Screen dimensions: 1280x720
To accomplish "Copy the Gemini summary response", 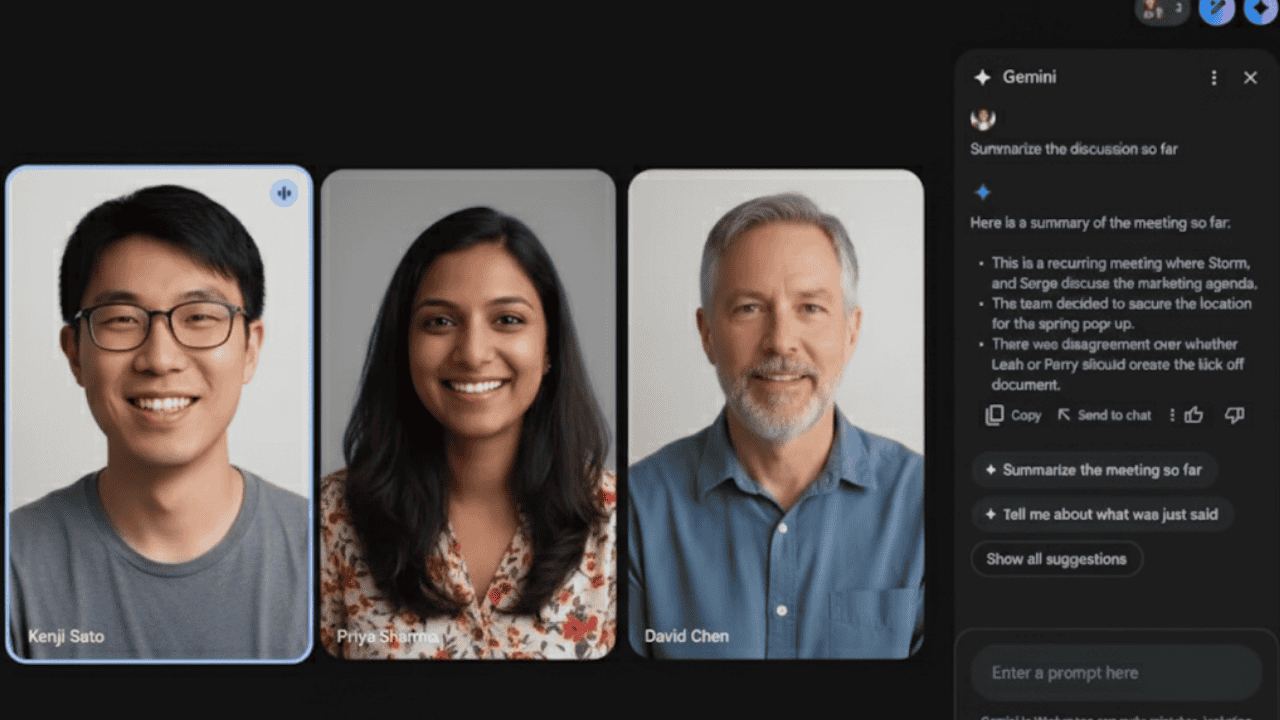I will 1013,415.
